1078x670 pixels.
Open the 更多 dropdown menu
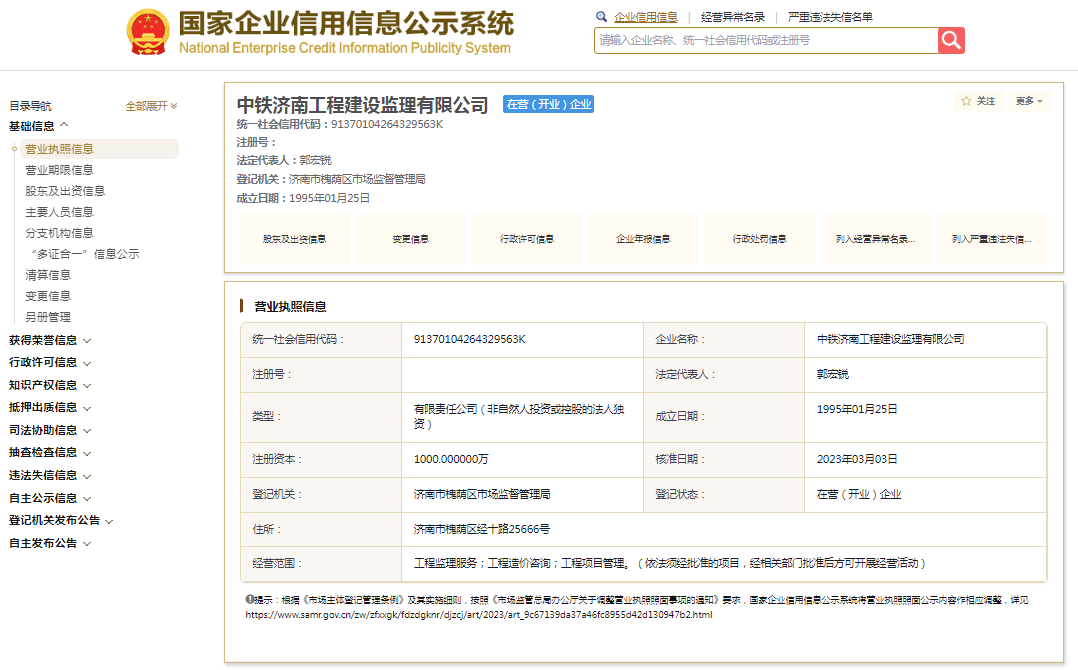tap(1028, 101)
